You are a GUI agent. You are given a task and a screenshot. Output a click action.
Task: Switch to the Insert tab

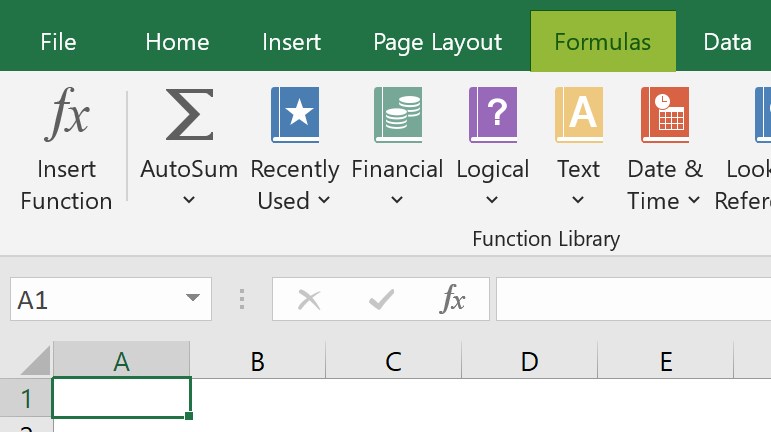(291, 42)
